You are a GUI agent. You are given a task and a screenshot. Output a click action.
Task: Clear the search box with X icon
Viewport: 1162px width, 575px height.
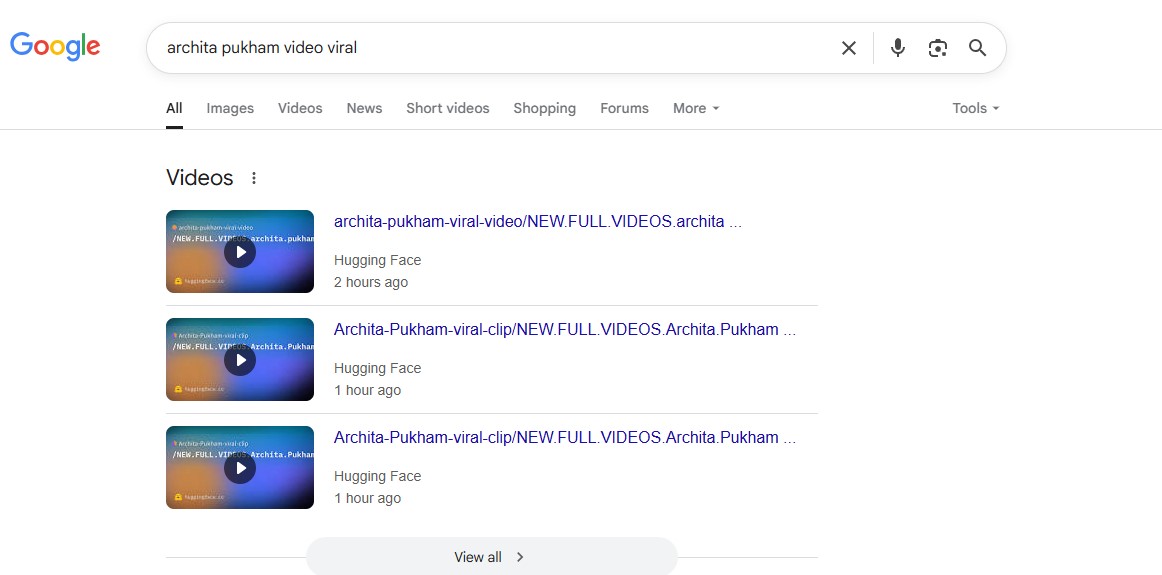click(849, 48)
